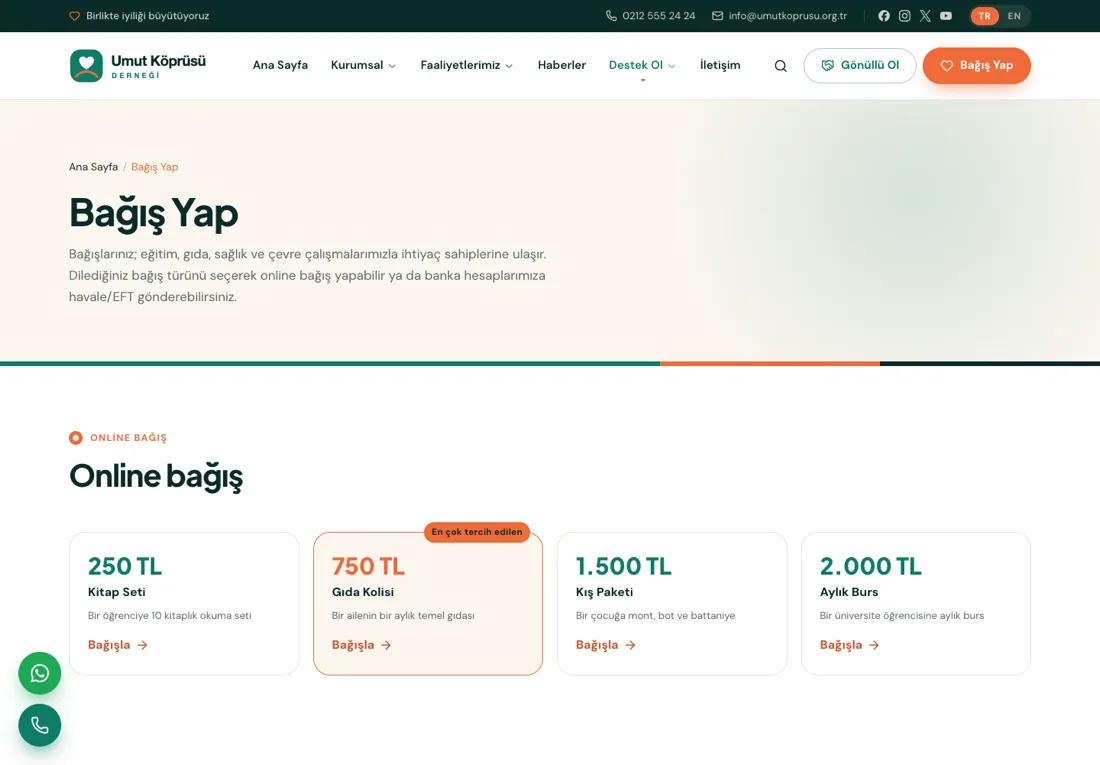Viewport: 1100px width, 765px height.
Task: Click the Gıda Kolisi card title
Action: coord(363,592)
